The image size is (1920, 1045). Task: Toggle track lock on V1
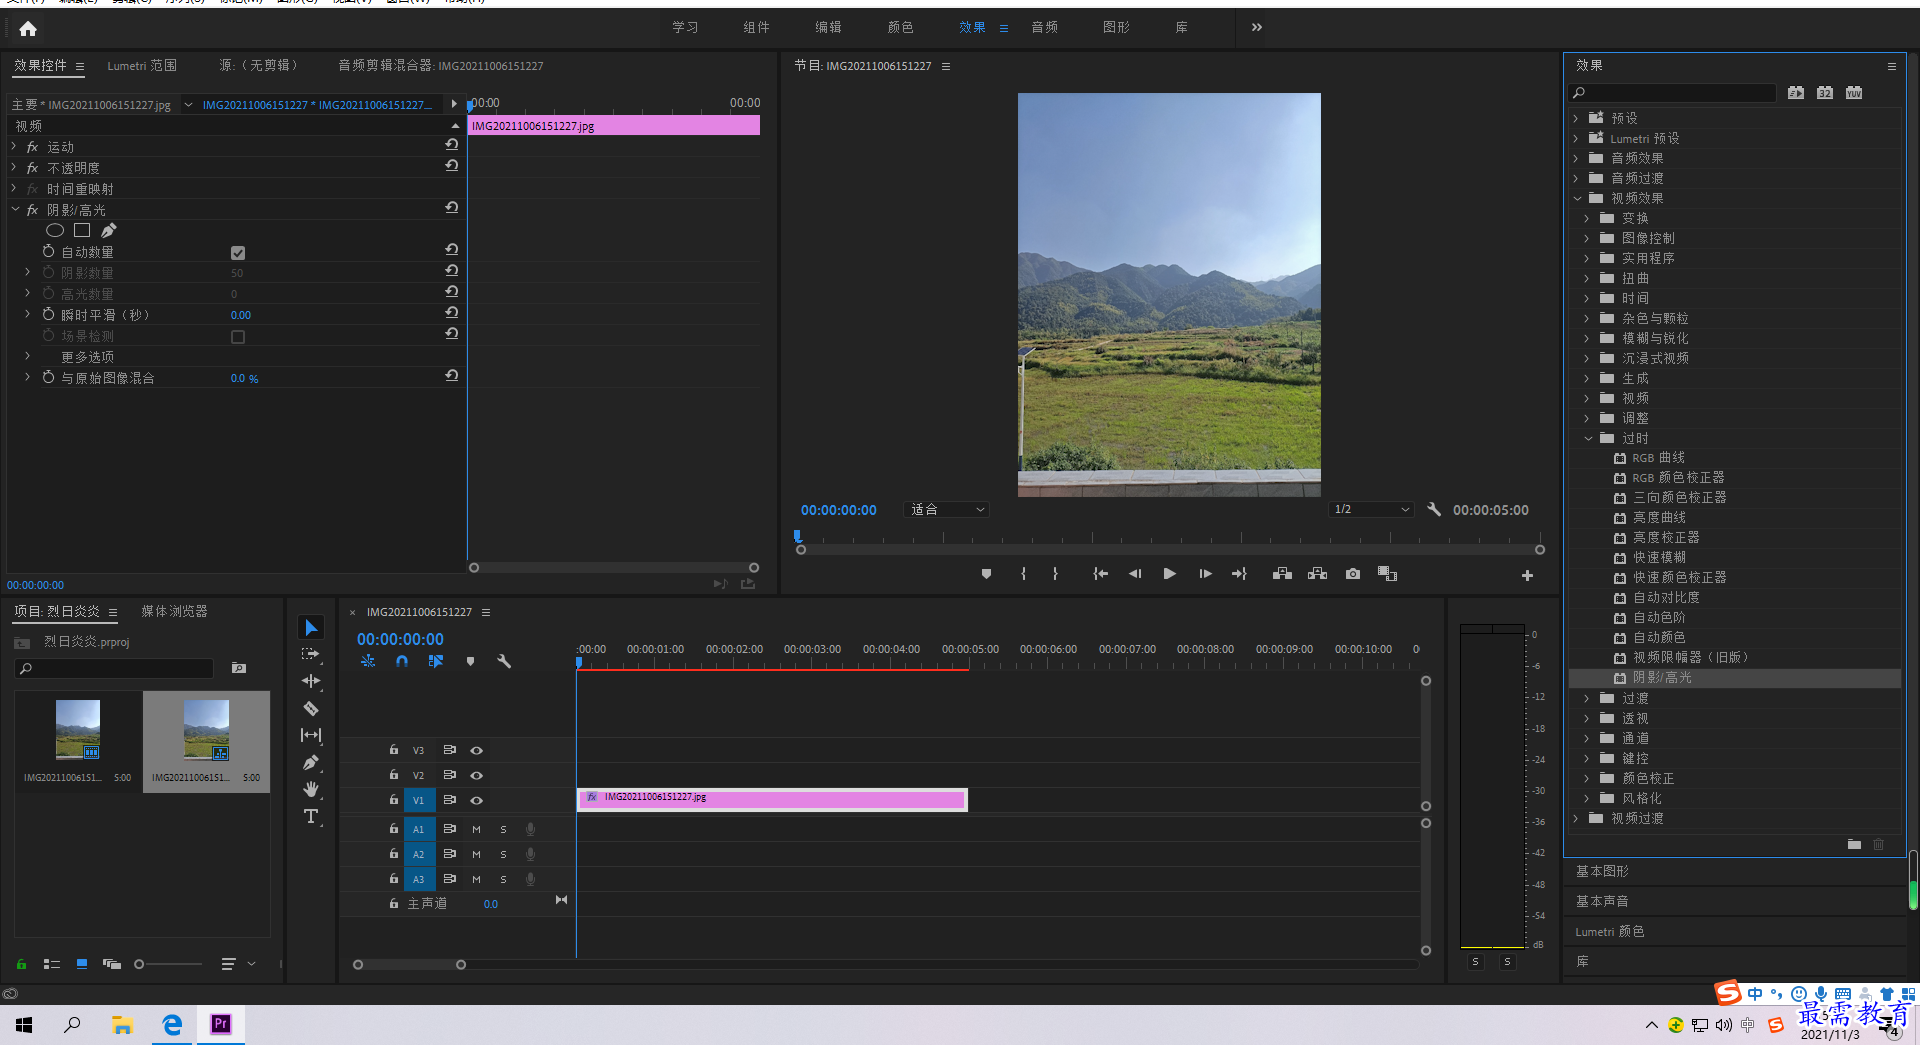click(394, 799)
